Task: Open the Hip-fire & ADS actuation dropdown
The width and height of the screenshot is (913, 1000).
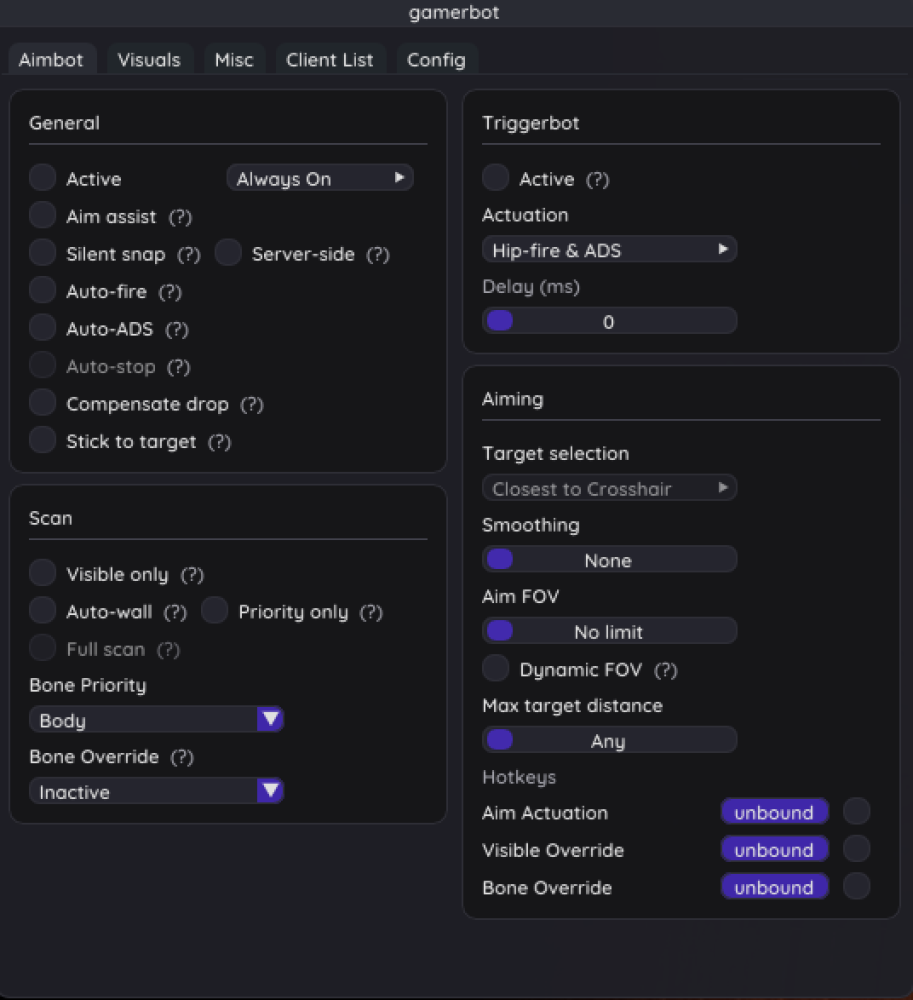Action: (609, 250)
